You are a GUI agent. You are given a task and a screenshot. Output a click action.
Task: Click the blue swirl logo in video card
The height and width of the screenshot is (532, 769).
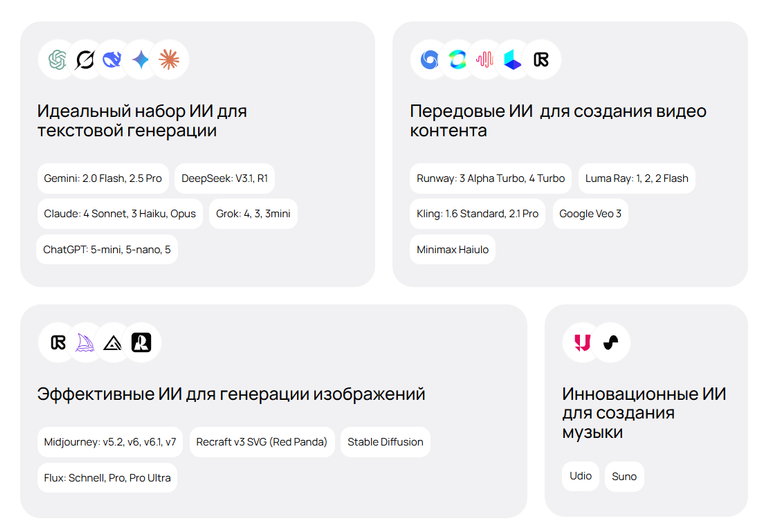pyautogui.click(x=430, y=60)
